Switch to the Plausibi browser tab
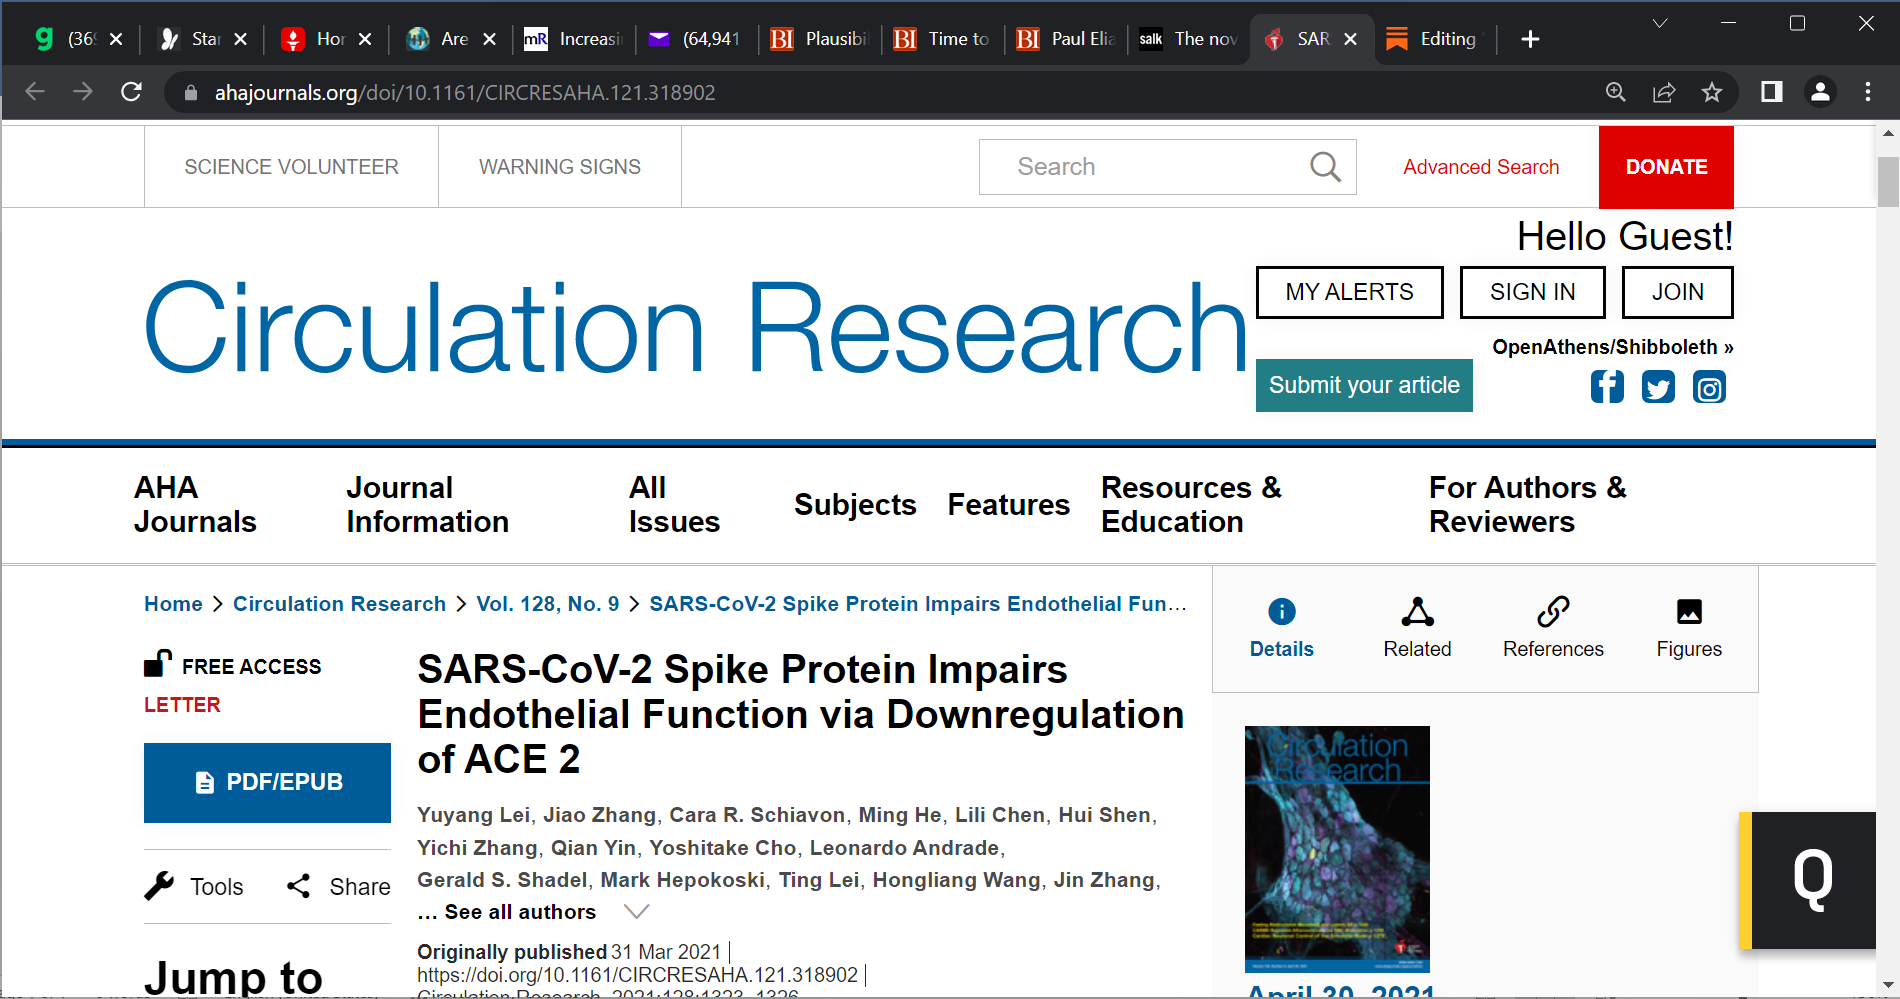The image size is (1900, 999). click(819, 39)
